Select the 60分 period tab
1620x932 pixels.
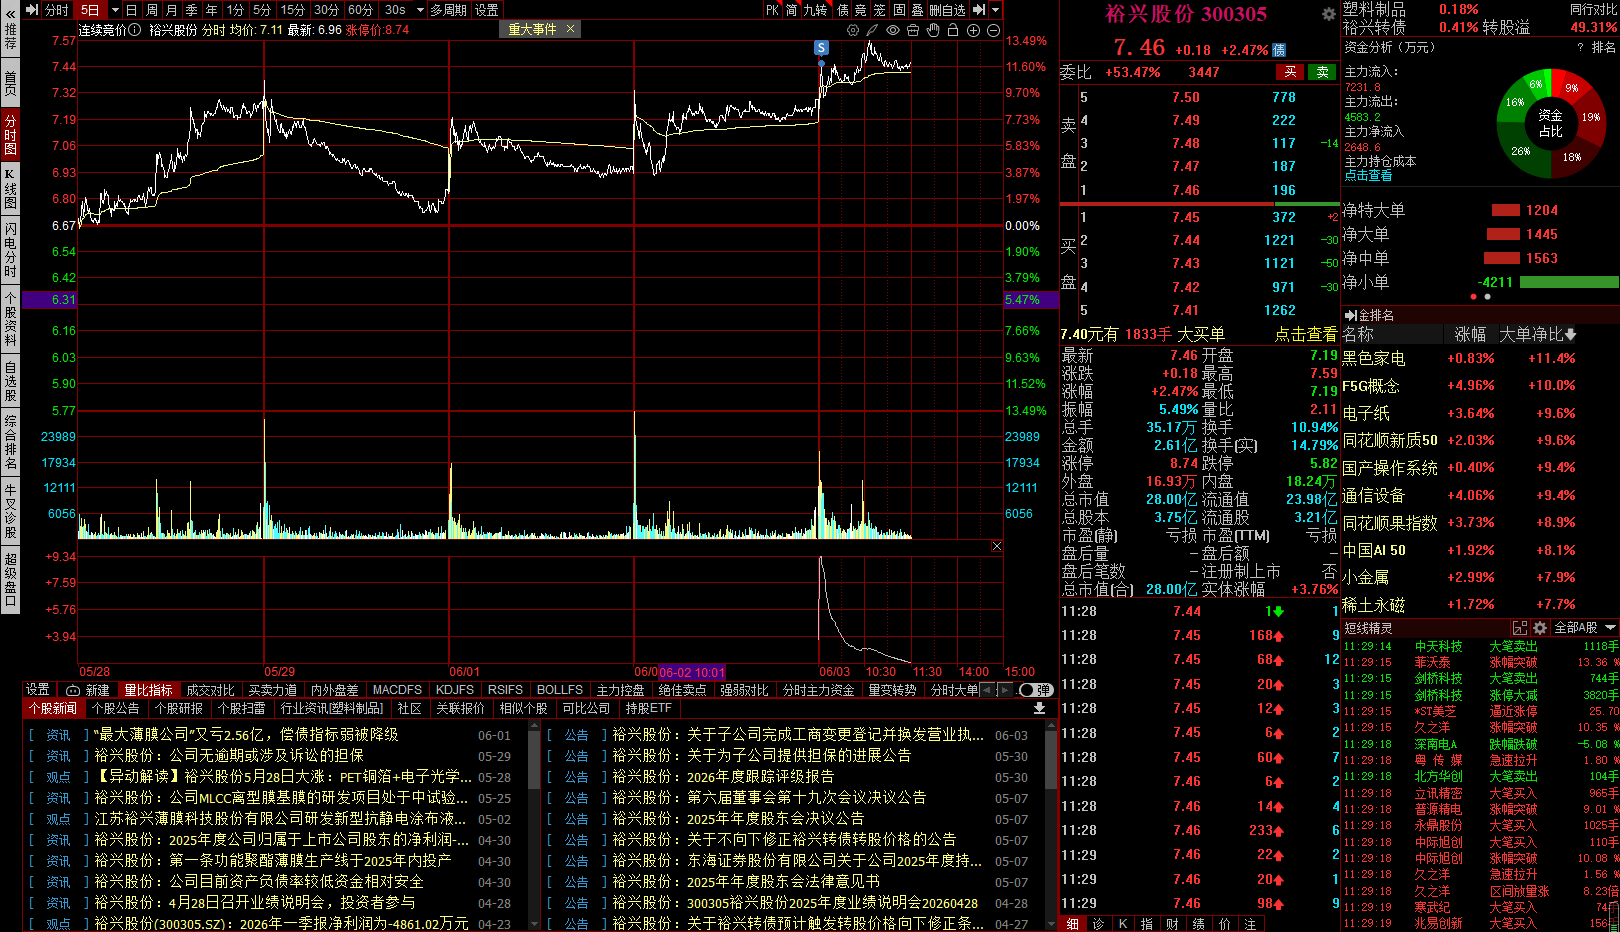click(360, 10)
